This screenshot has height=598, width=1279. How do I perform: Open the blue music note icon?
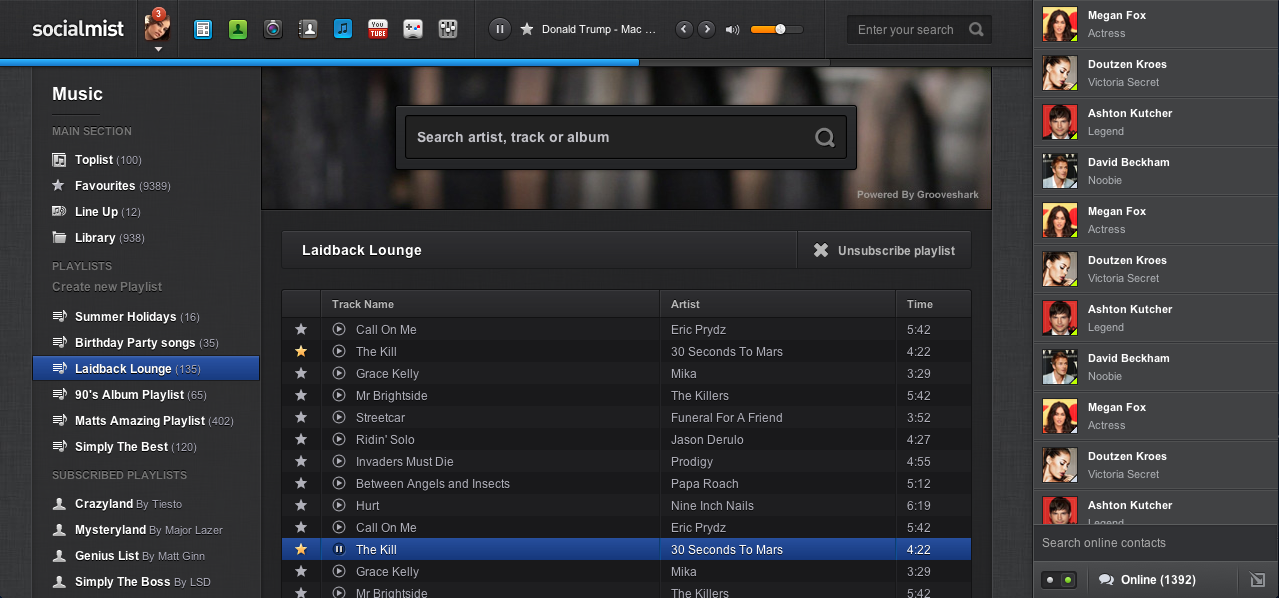click(x=343, y=29)
